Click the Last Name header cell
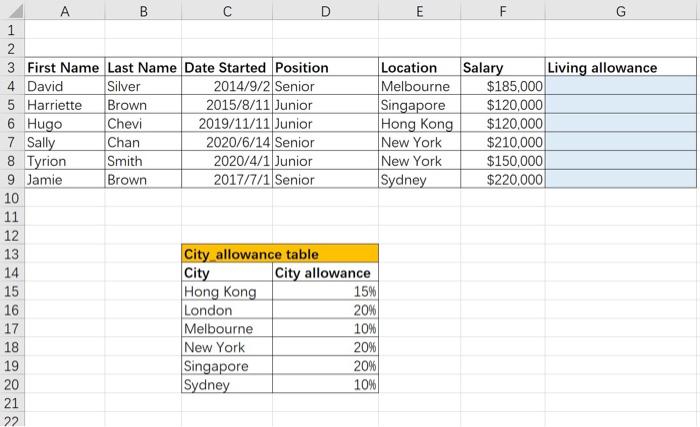 coord(143,67)
